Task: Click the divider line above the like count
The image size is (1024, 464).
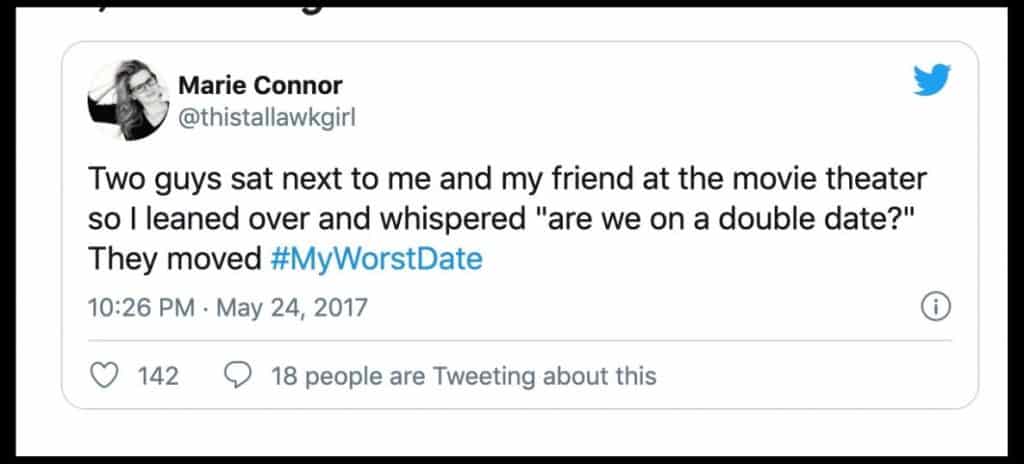Action: click(520, 342)
